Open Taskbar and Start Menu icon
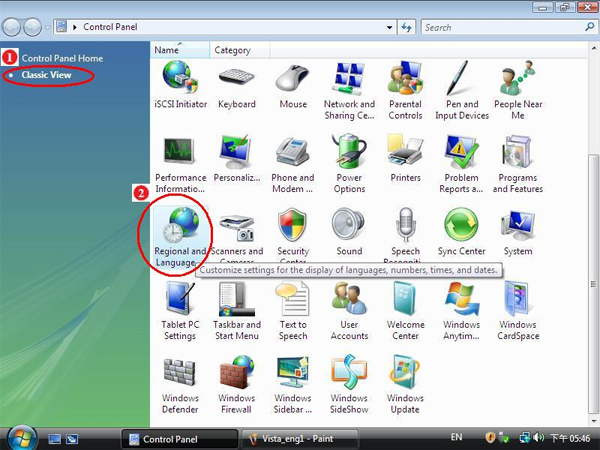 (236, 298)
